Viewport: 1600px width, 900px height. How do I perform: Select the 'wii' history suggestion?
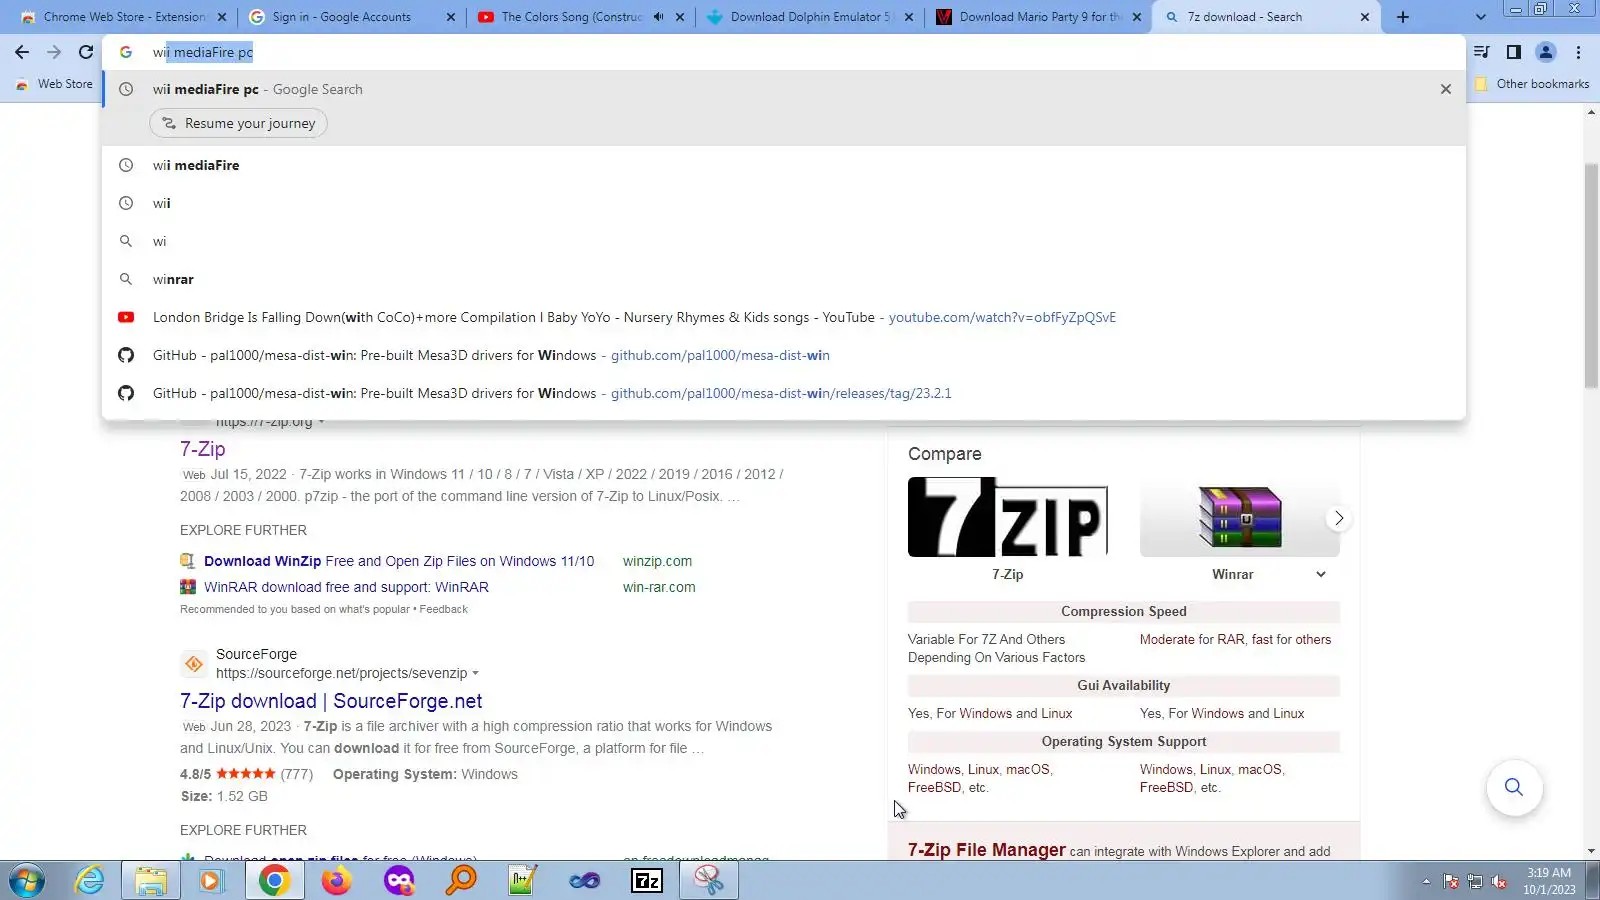click(x=784, y=203)
